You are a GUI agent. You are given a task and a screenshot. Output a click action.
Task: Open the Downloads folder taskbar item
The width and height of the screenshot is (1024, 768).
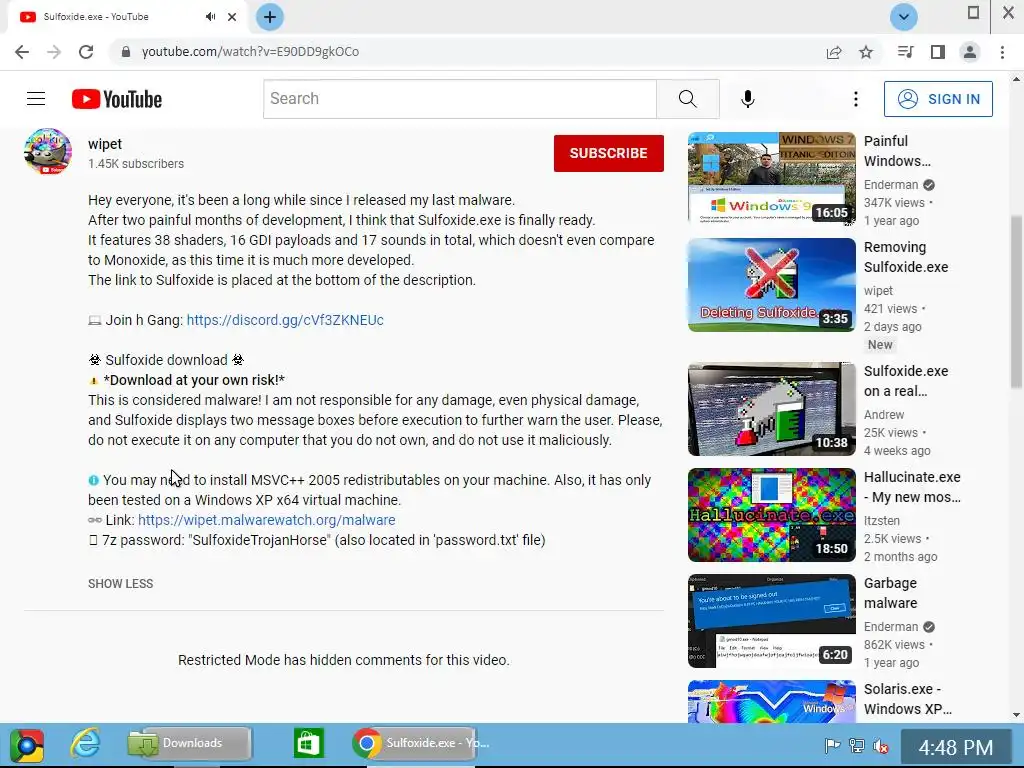pyautogui.click(x=189, y=743)
